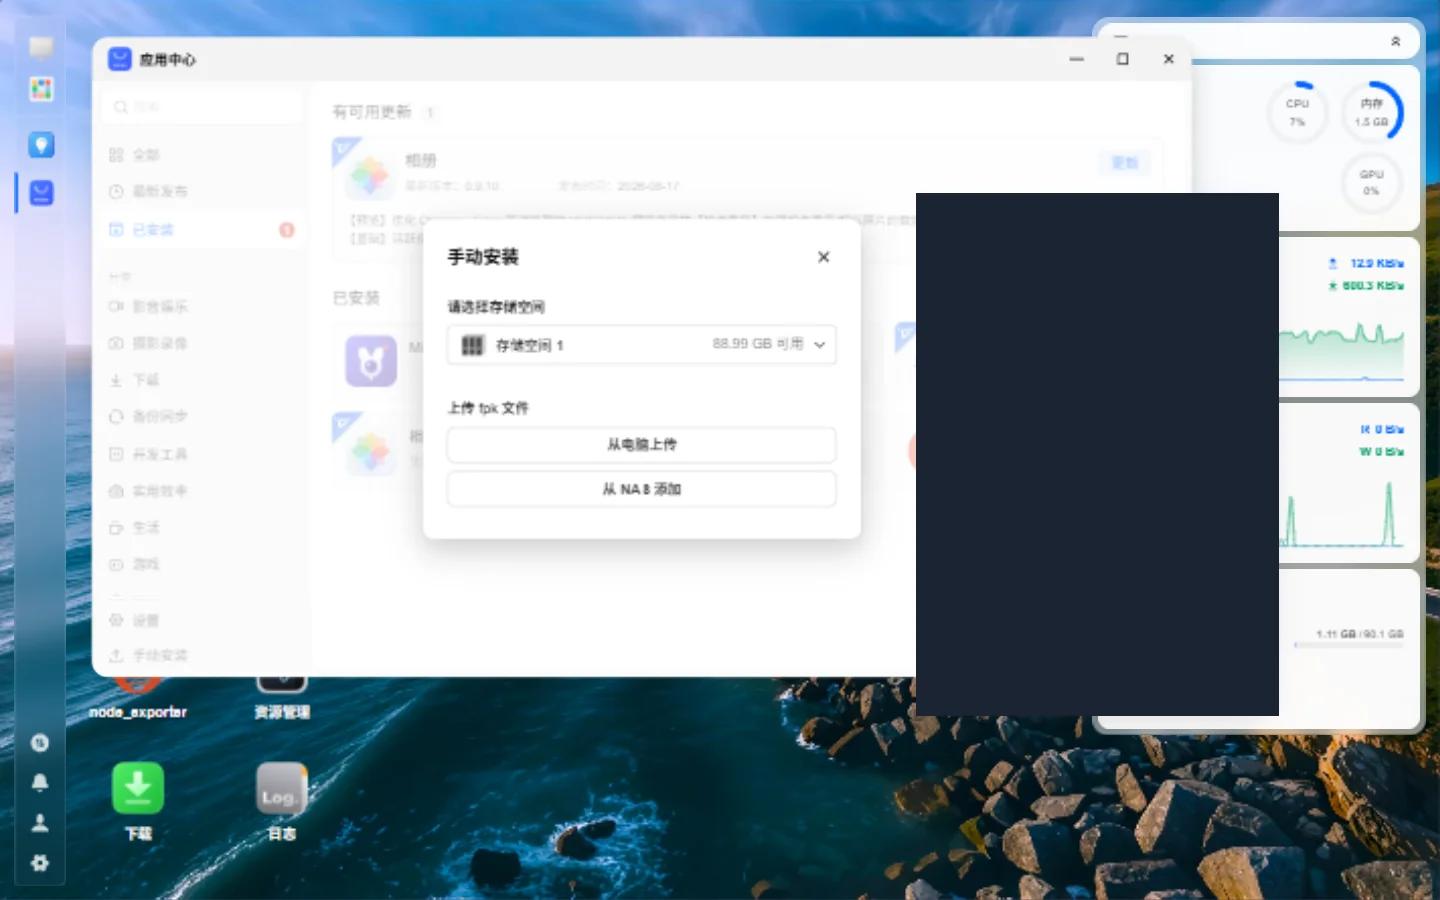Focus the App Center search field
This screenshot has width=1440, height=900.
pyautogui.click(x=202, y=107)
